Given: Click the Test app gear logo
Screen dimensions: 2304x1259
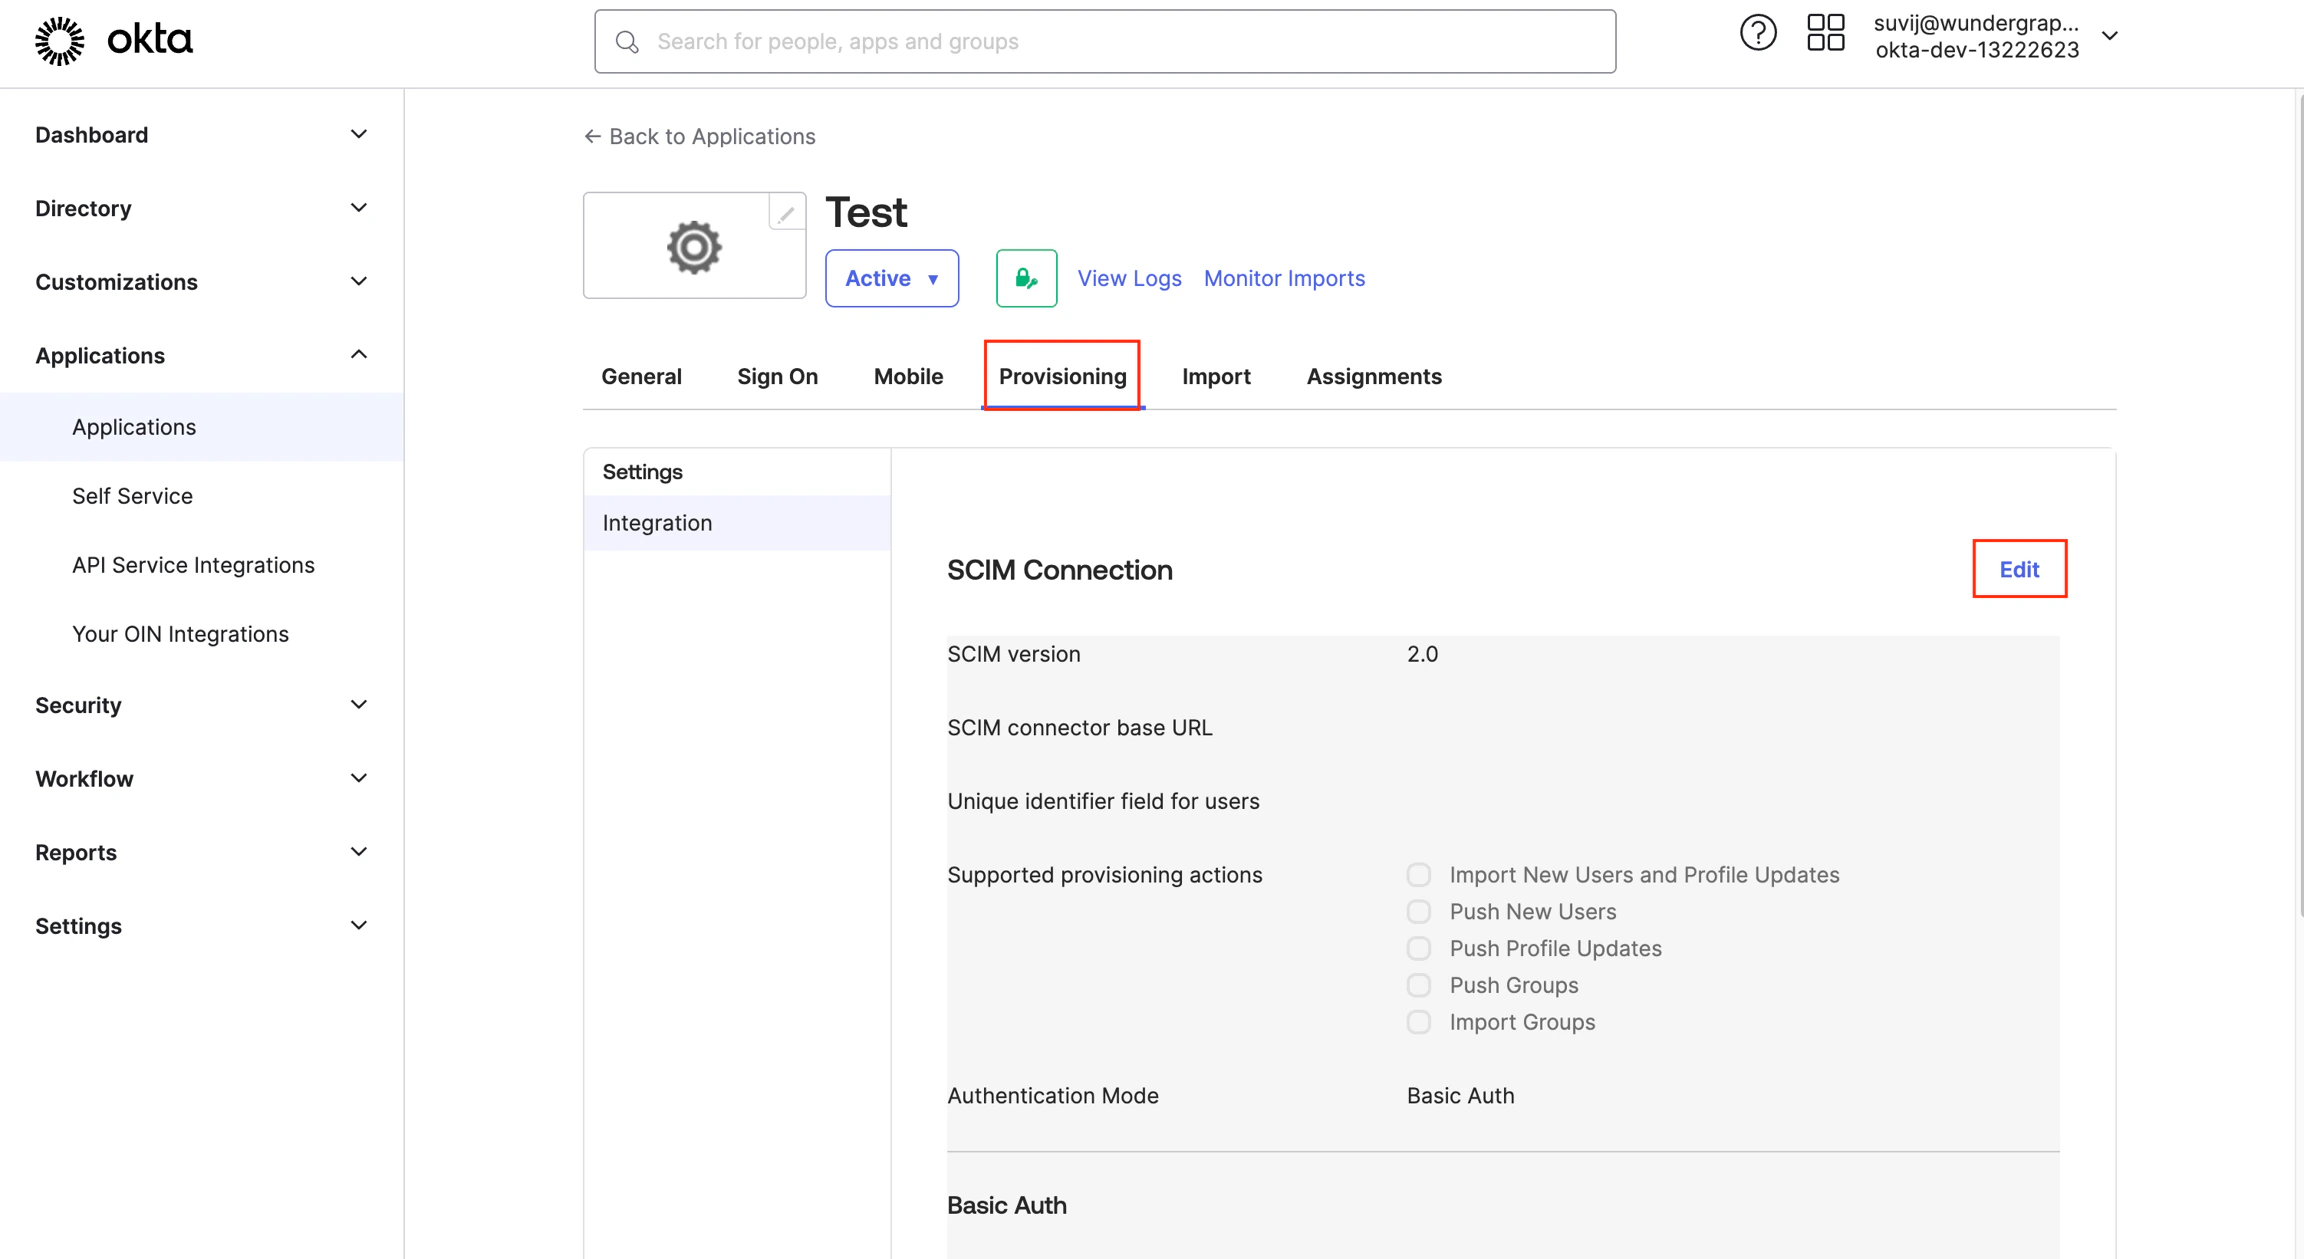Looking at the screenshot, I should pyautogui.click(x=694, y=245).
